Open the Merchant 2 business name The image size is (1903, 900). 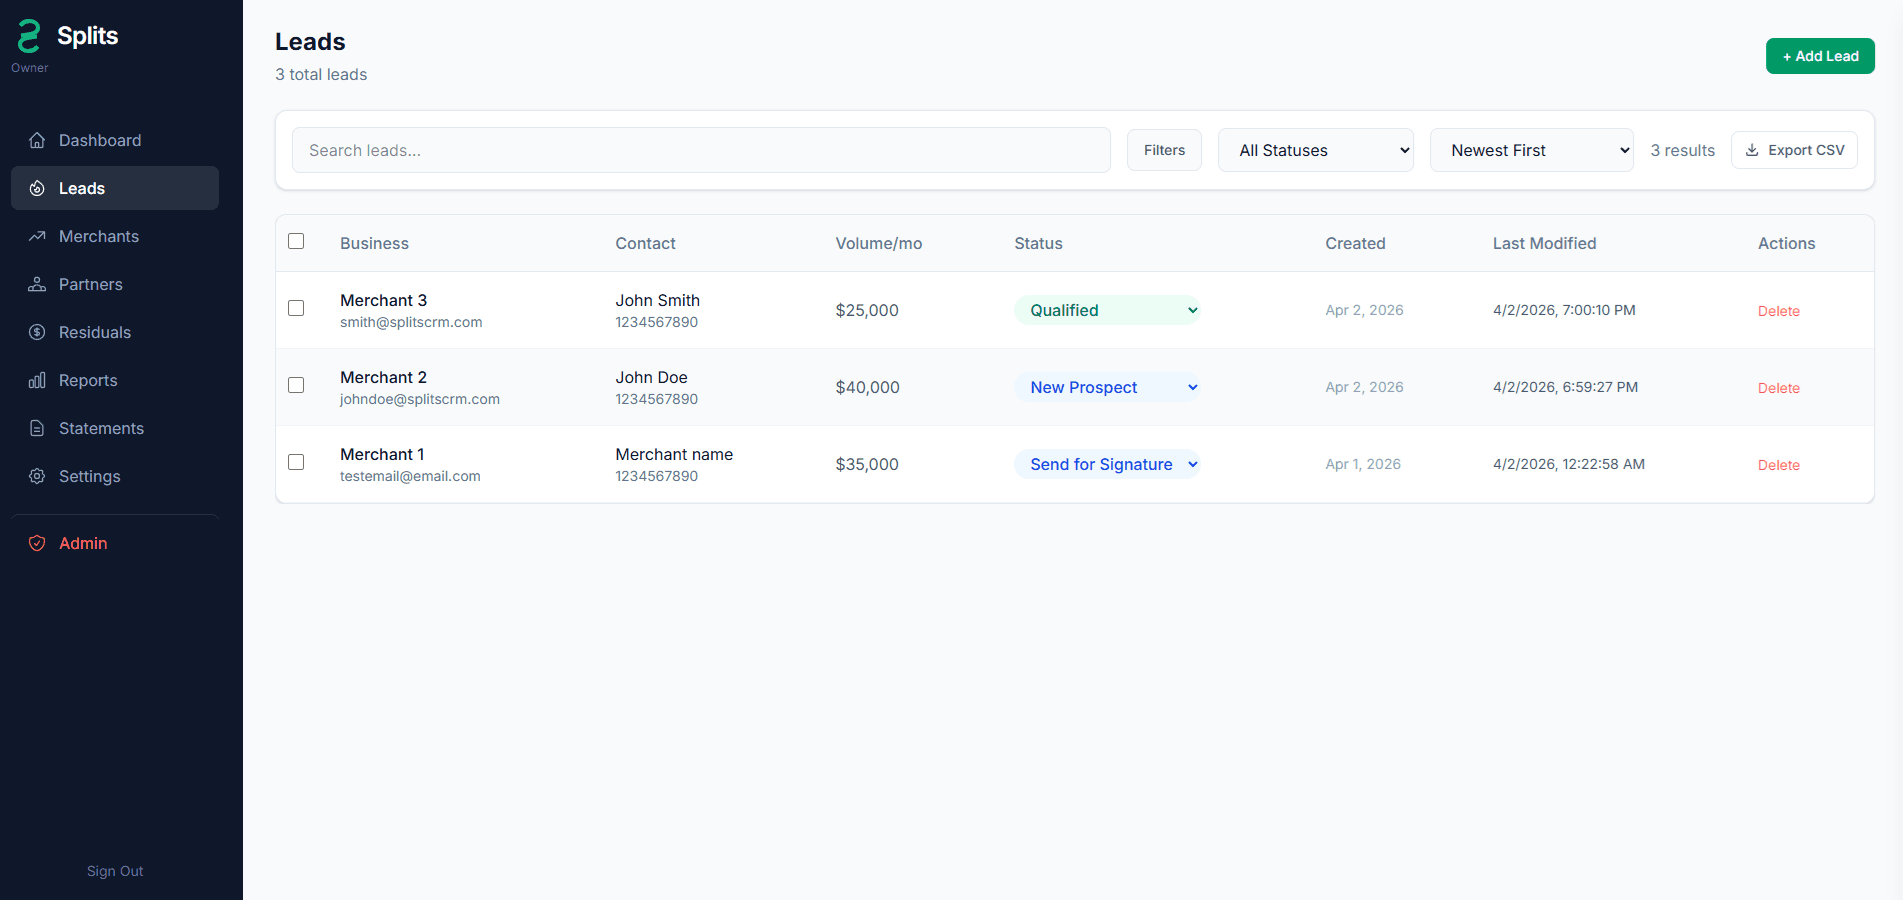tap(383, 377)
